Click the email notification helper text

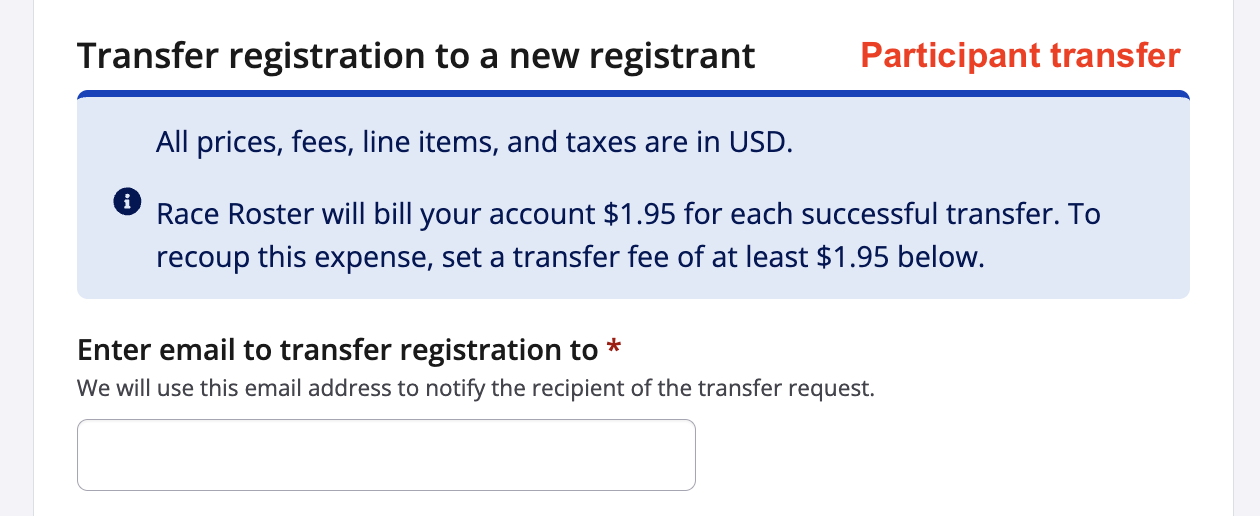pos(476,388)
